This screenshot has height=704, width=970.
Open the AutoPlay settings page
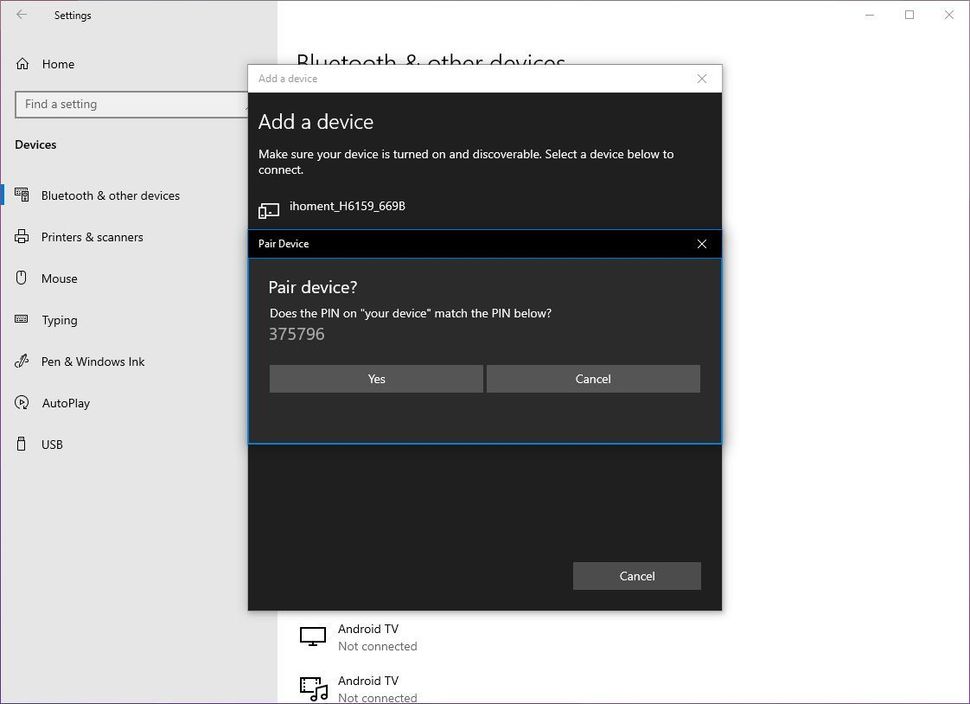pos(66,403)
